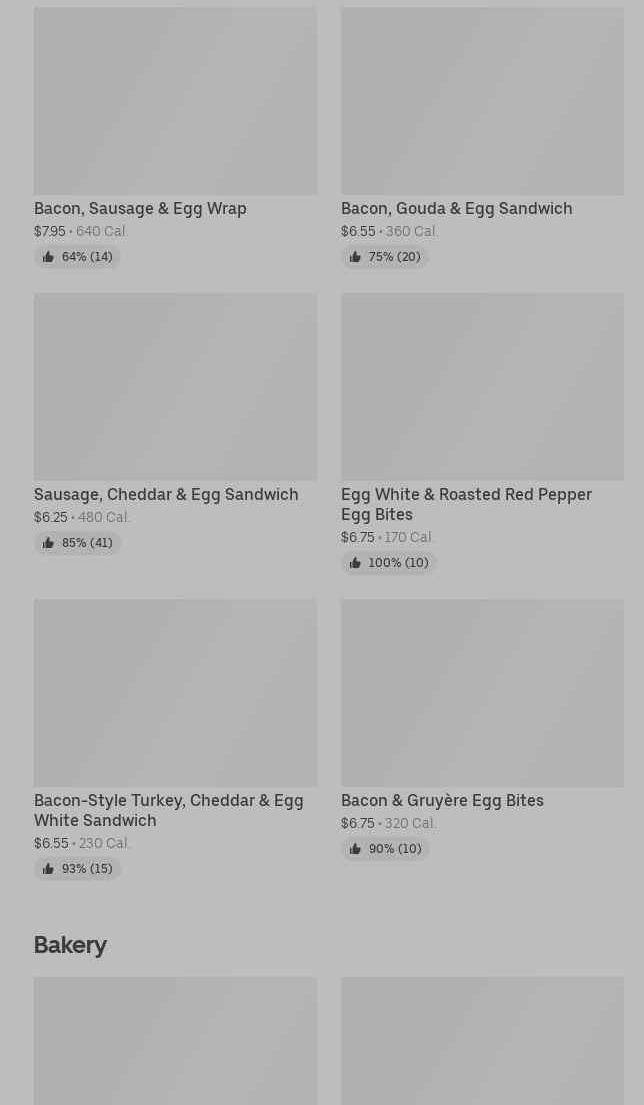Click thumbs-up icon under Bacon, Gouda & Egg Sandwich
Screen dimensions: 644x1105
[355, 257]
